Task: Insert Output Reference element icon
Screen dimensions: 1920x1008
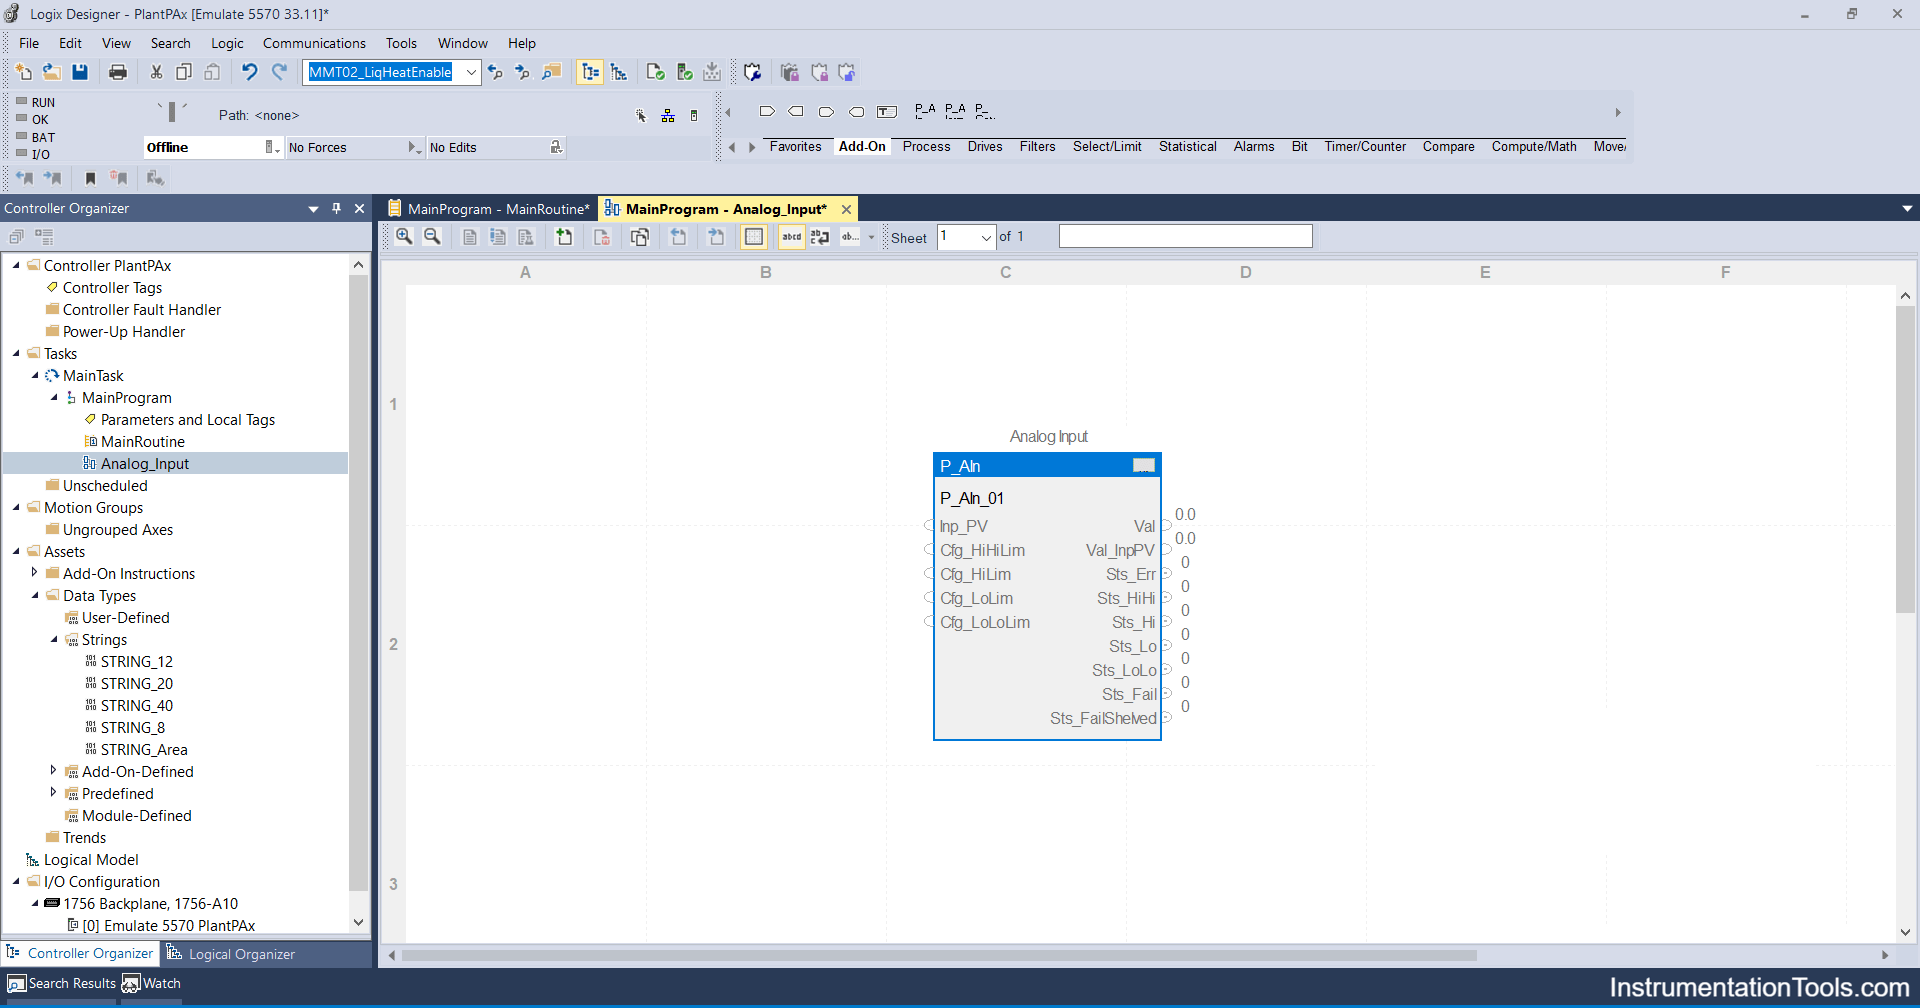Action: pyautogui.click(x=796, y=112)
